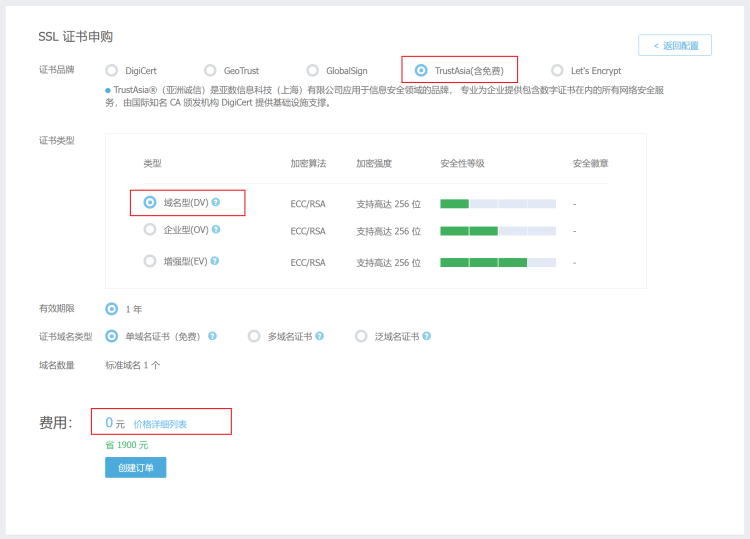Click 支持高达 256 位 in the OV row
This screenshot has width=750, height=539.
[x=388, y=231]
